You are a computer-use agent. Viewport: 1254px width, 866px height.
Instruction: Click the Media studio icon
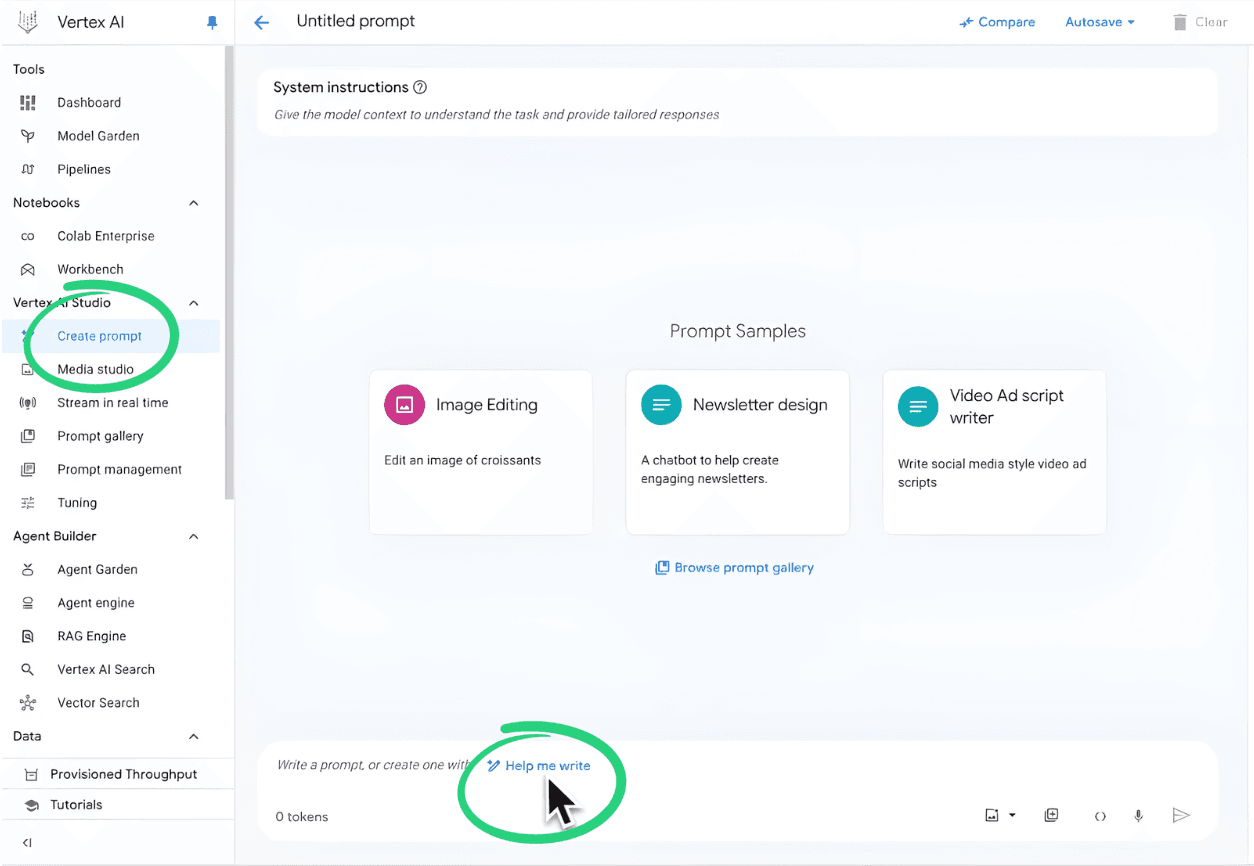pos(28,369)
